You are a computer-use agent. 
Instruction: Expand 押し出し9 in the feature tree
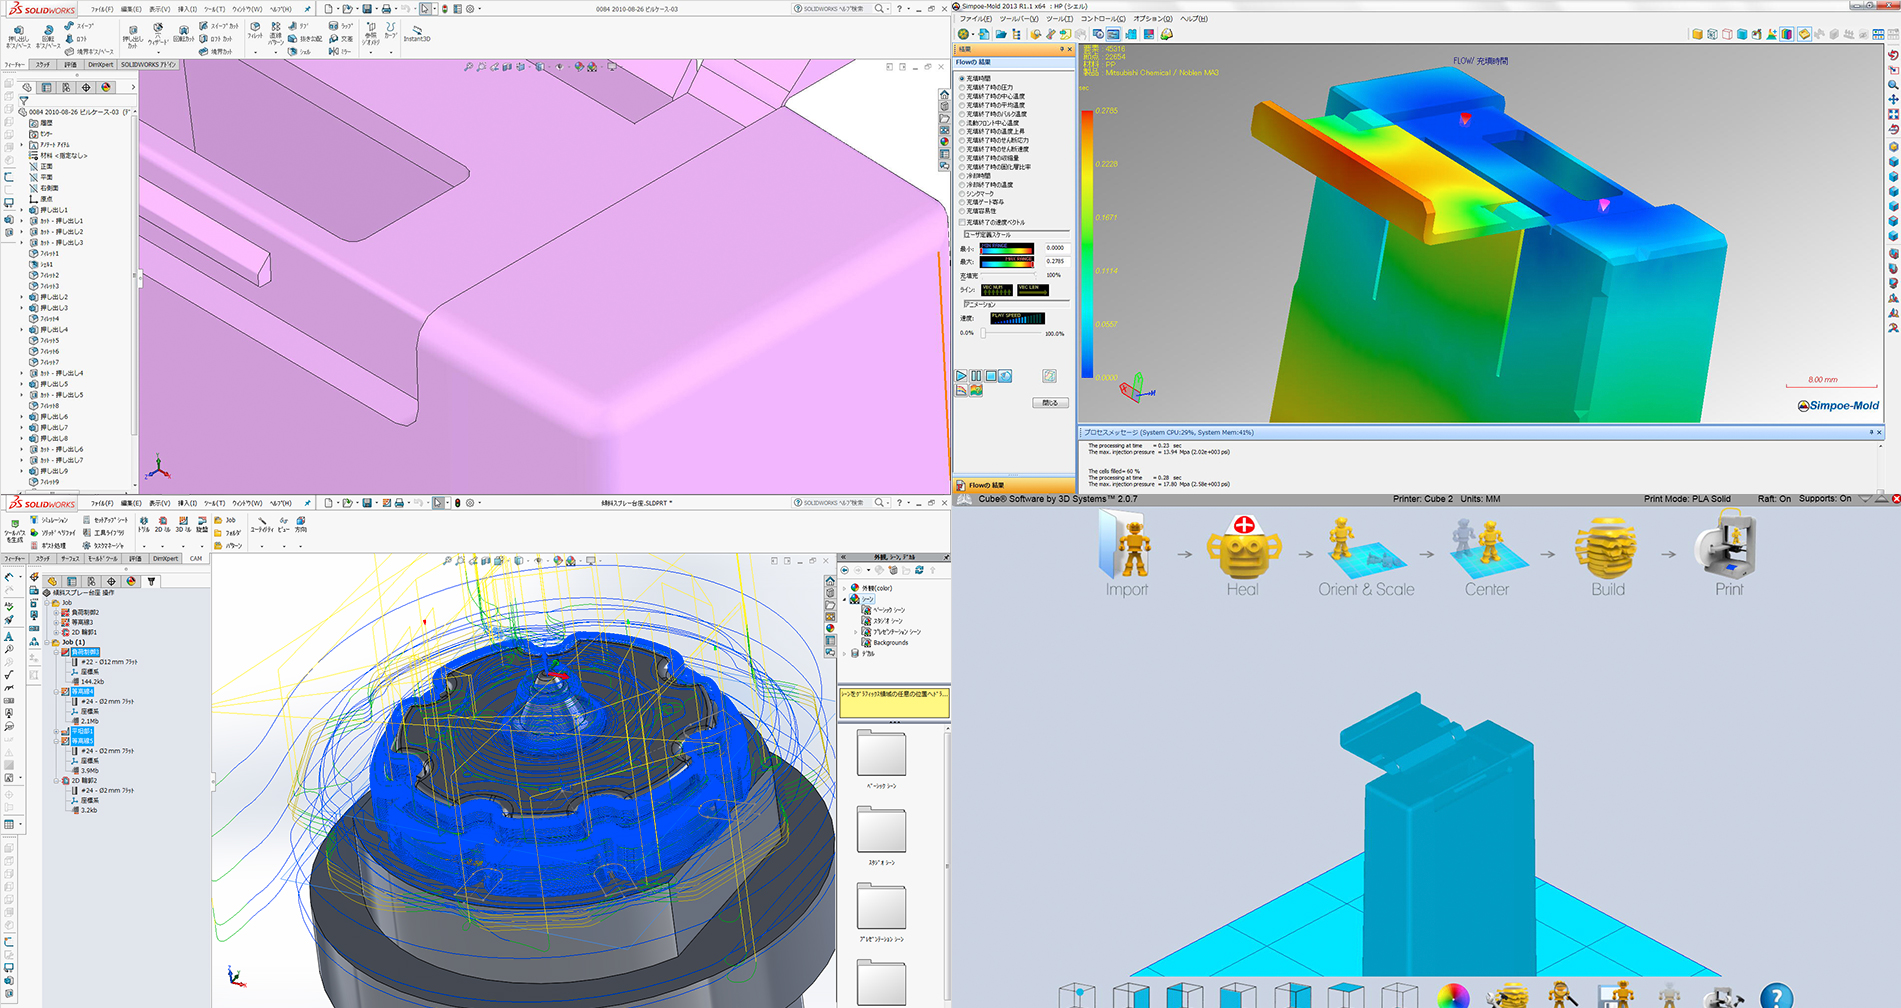(x=22, y=471)
